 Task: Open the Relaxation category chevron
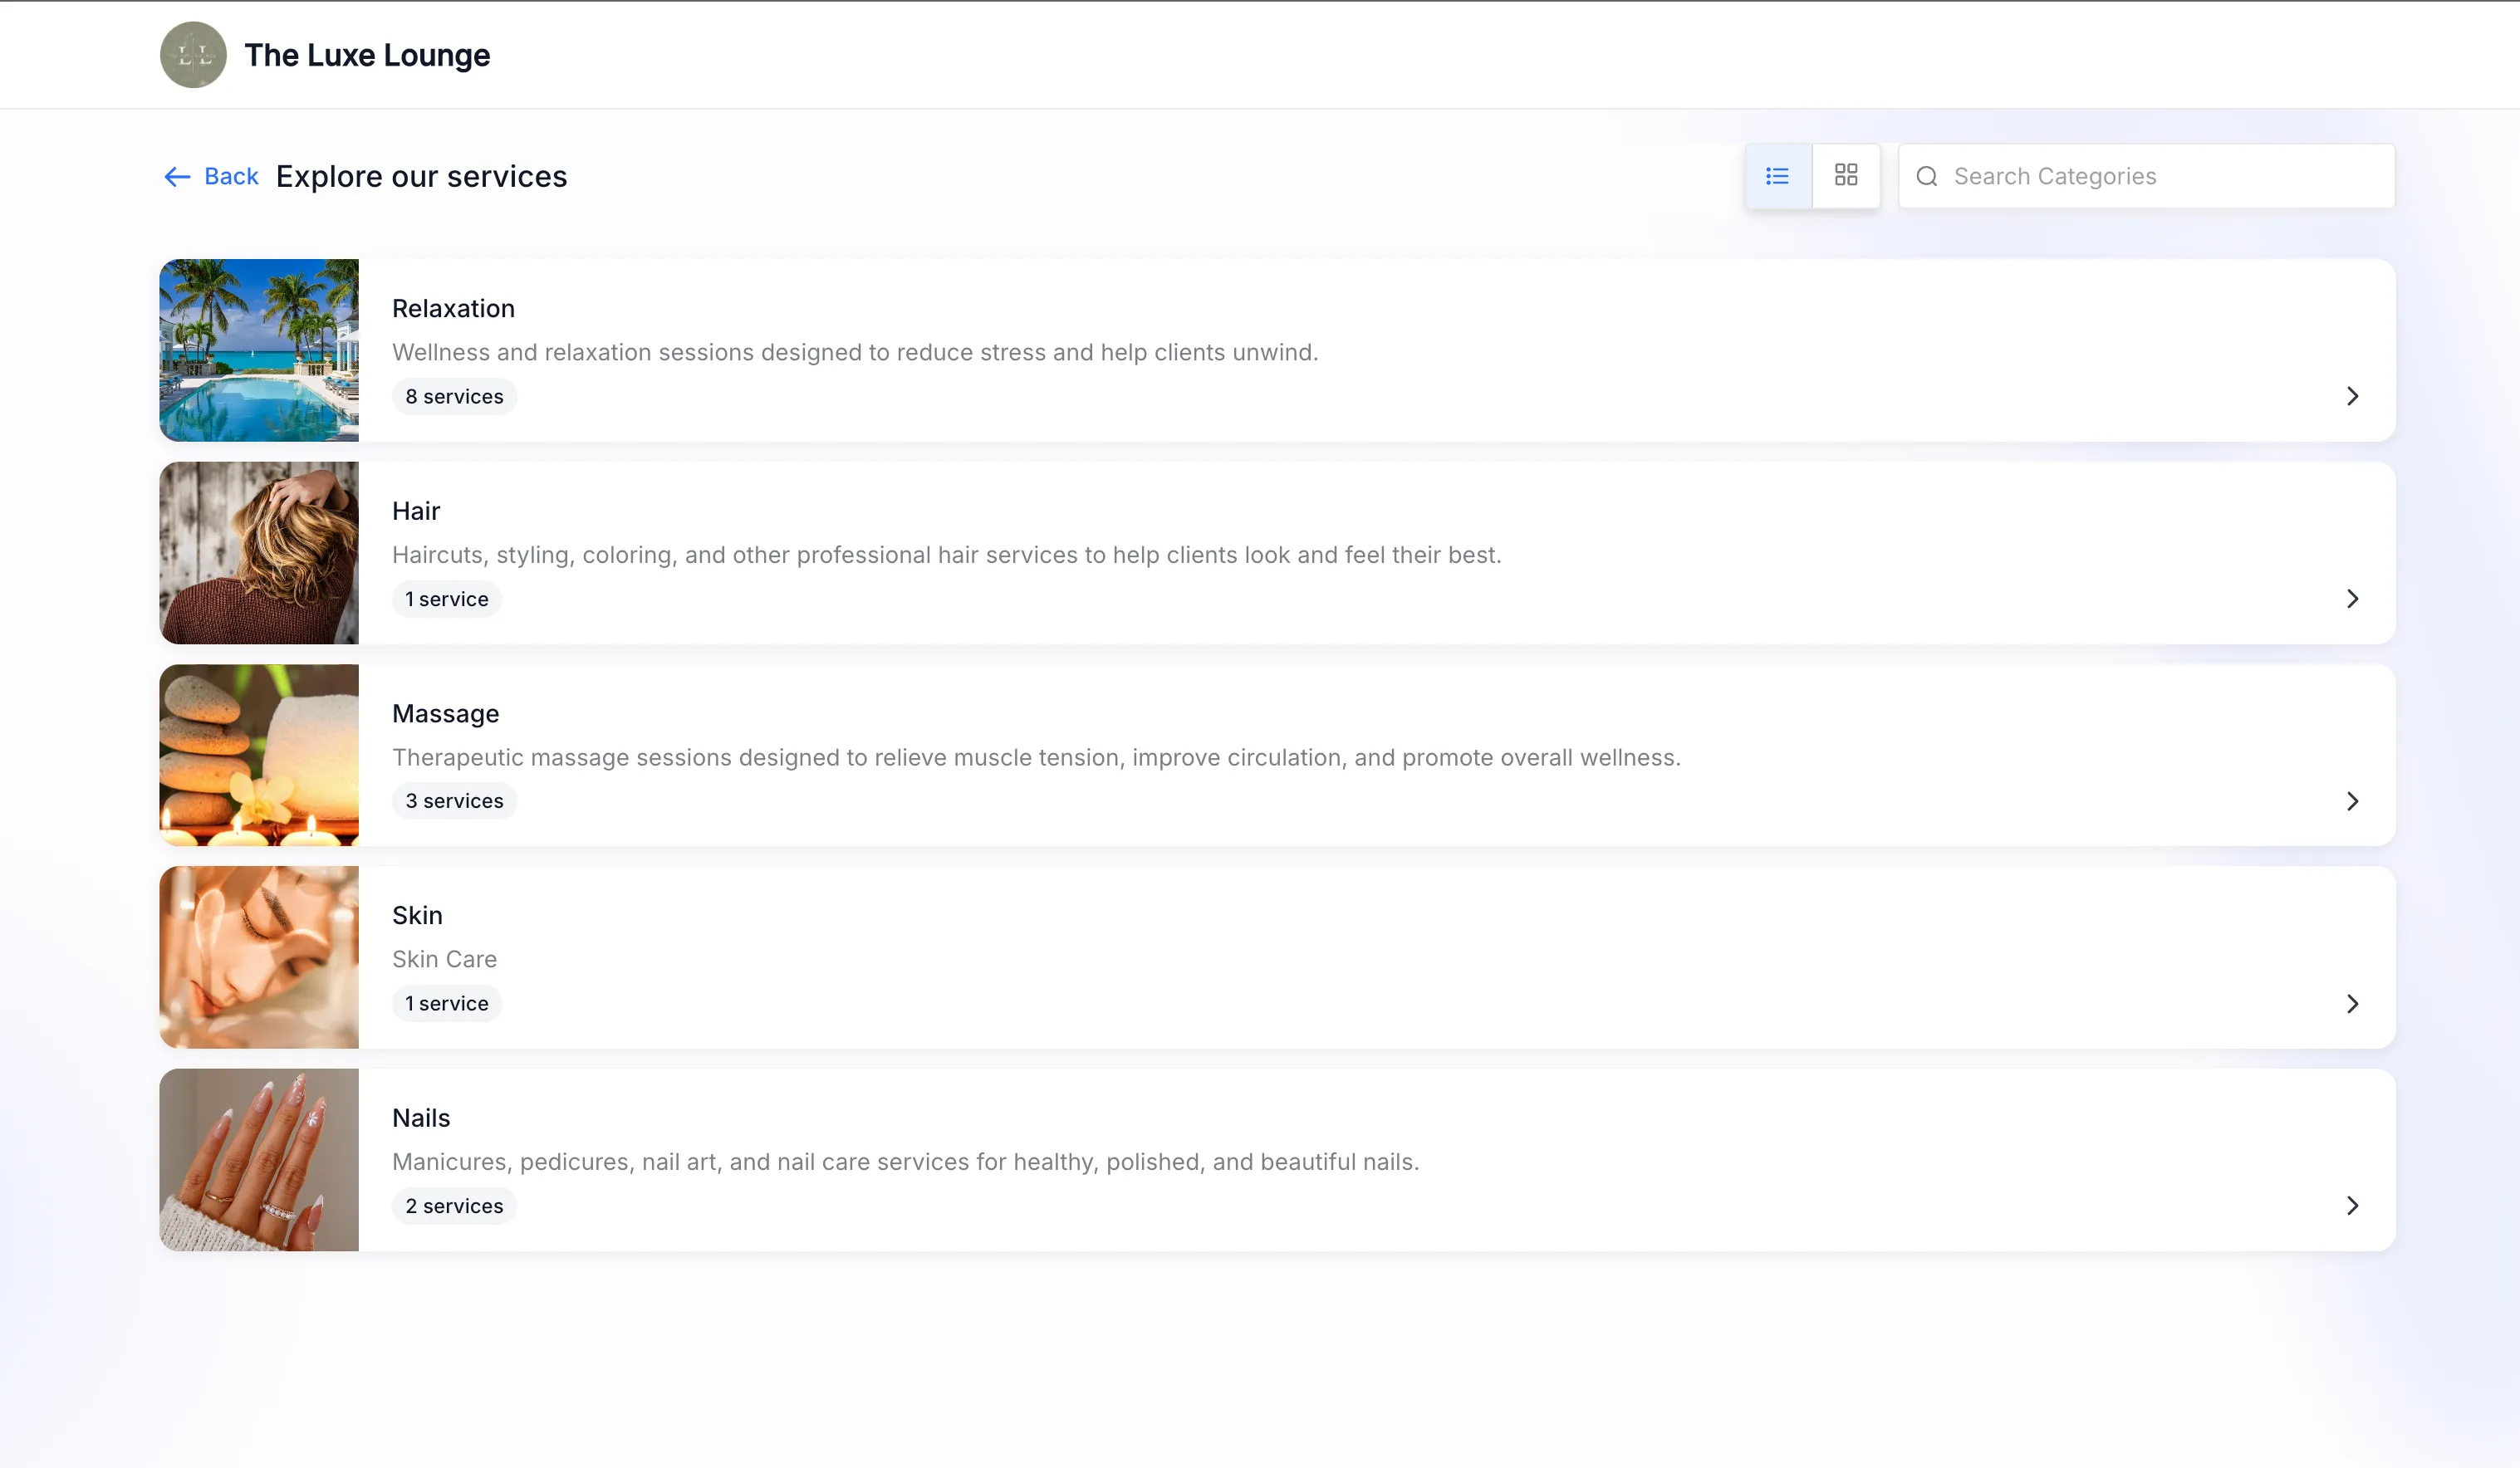2352,396
